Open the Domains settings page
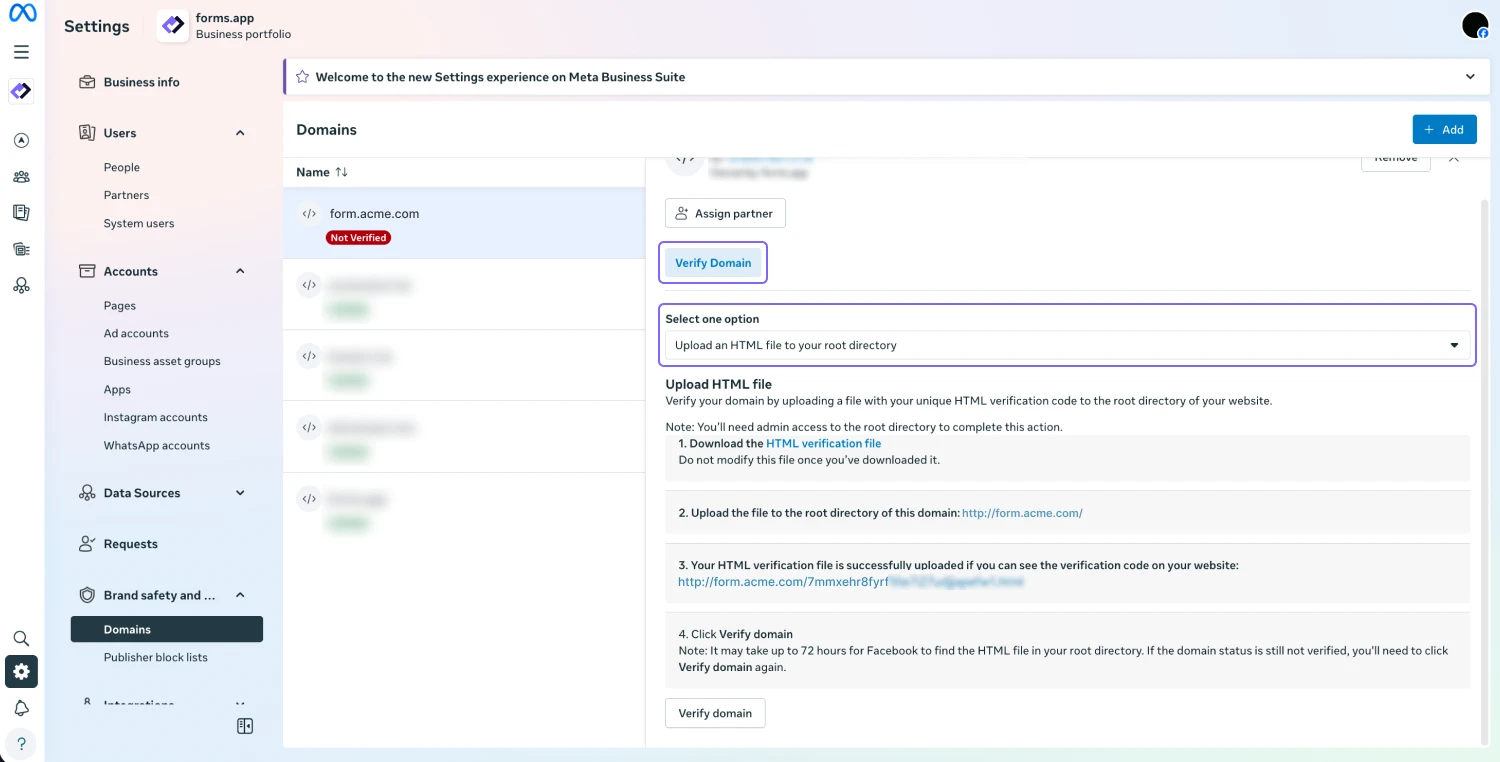1500x762 pixels. [x=127, y=629]
